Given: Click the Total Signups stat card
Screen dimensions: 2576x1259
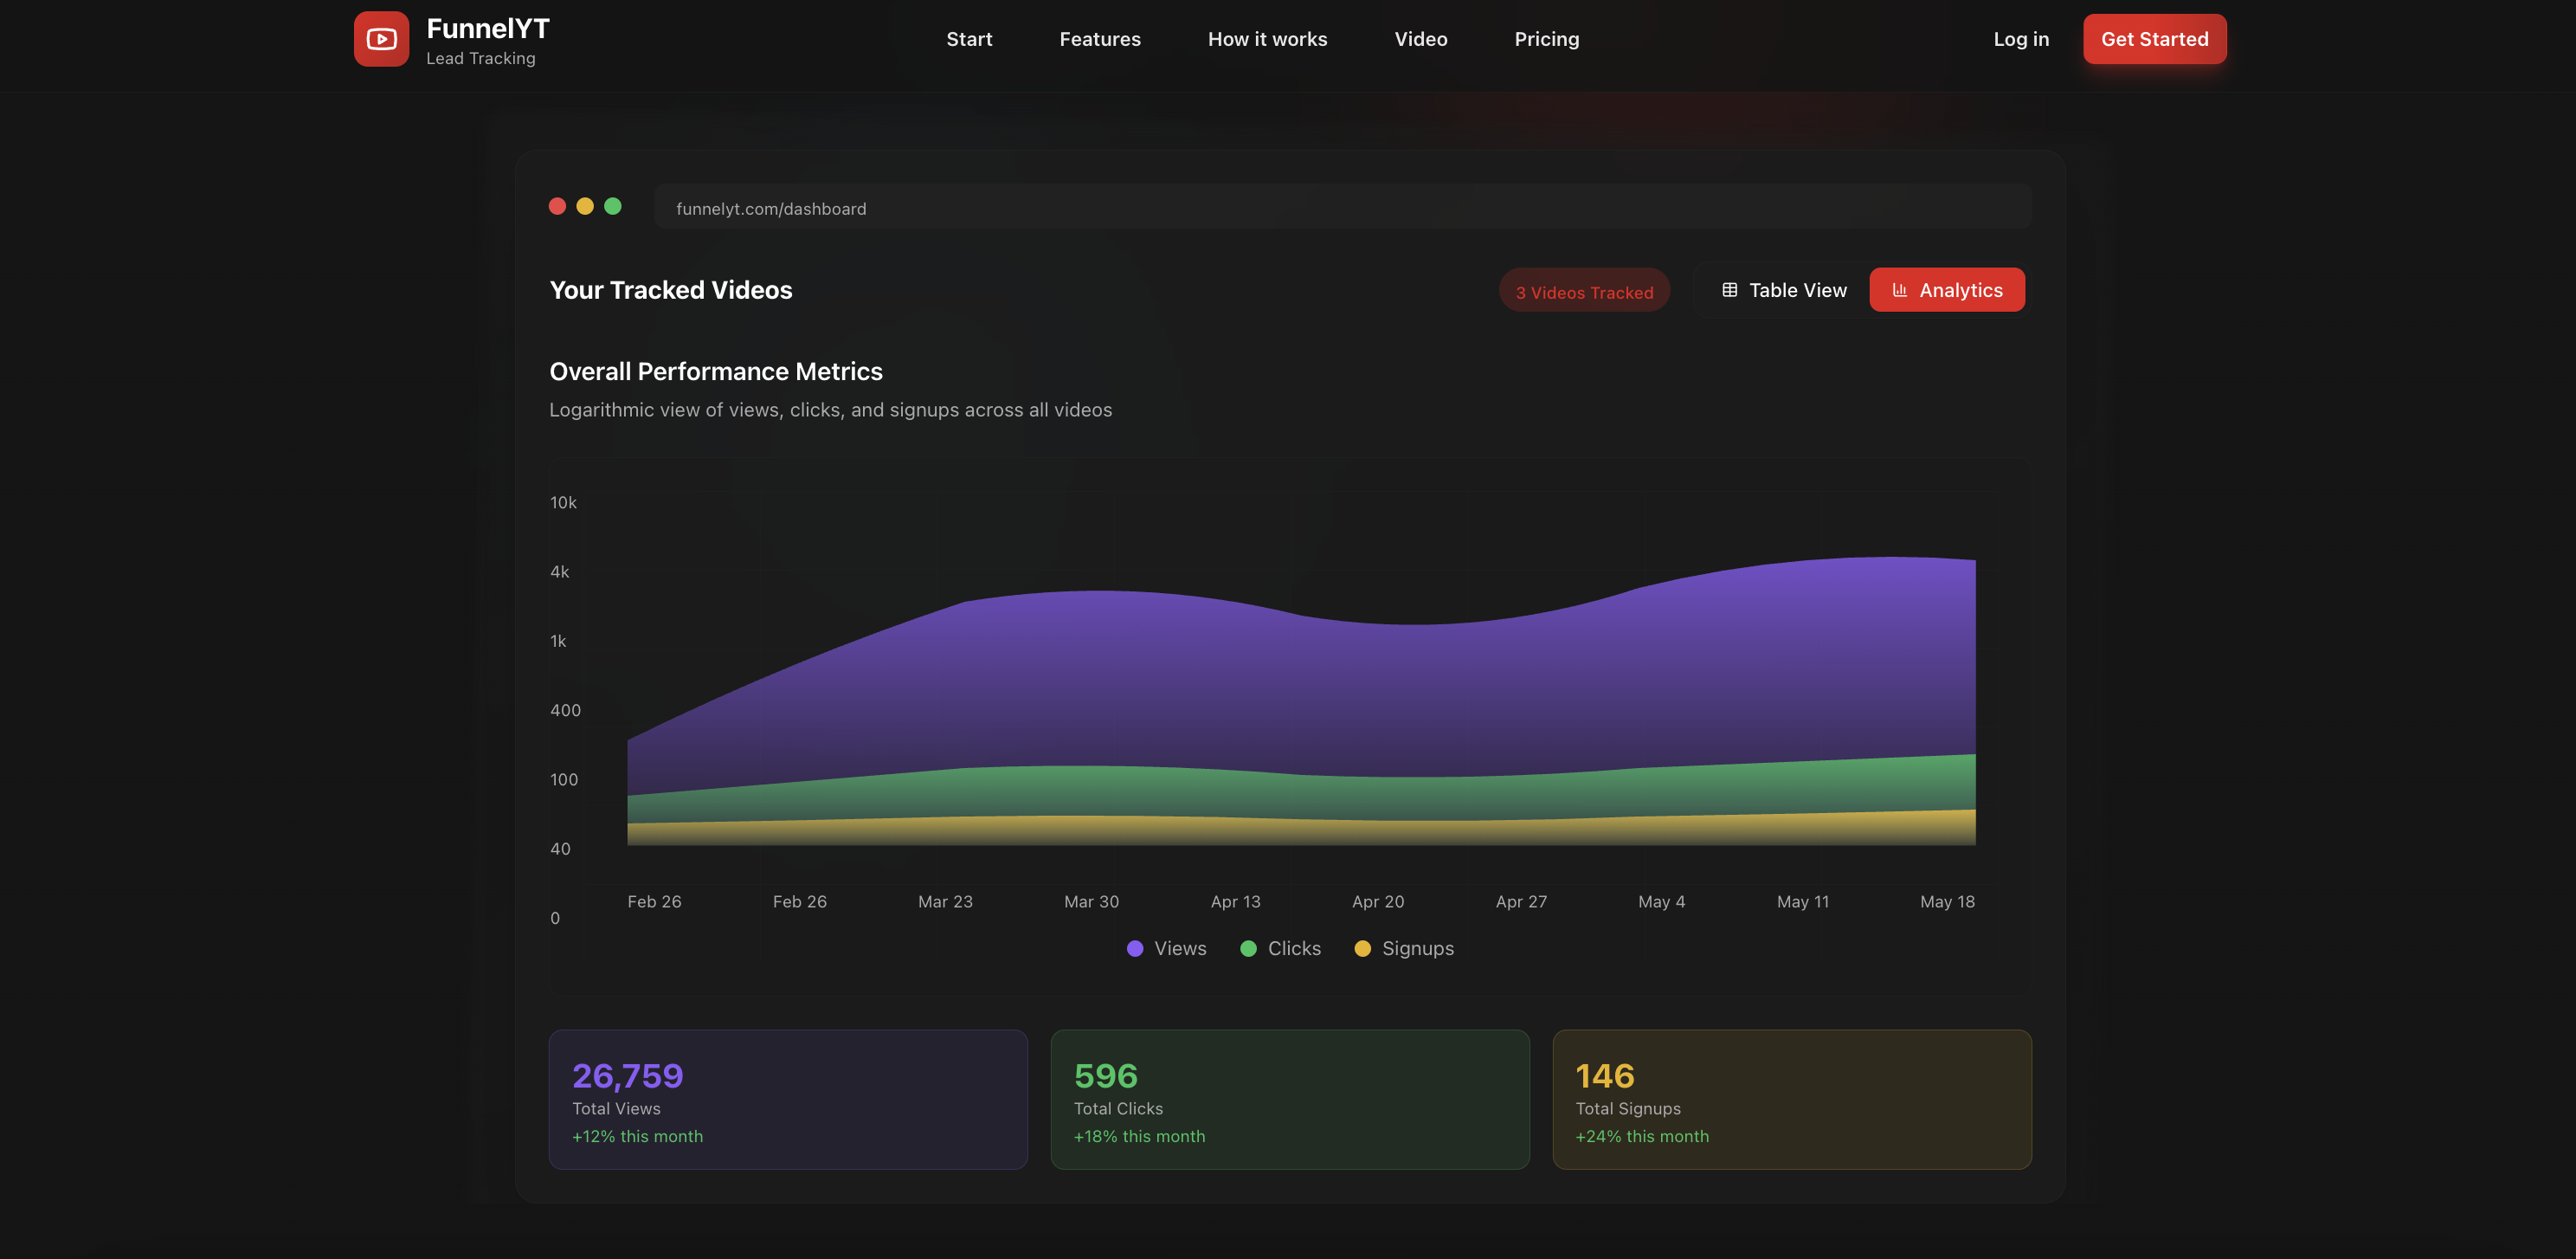Looking at the screenshot, I should [1791, 1099].
